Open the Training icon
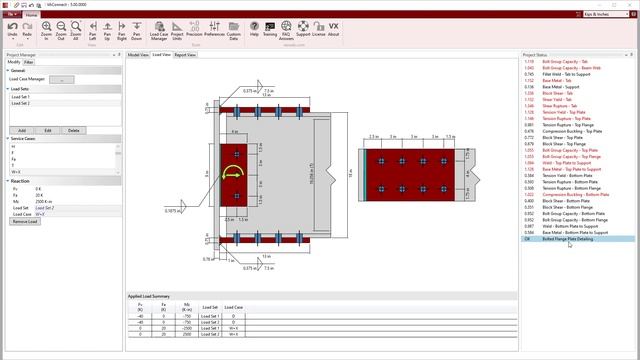Image resolution: width=640 pixels, height=360 pixels. [x=270, y=27]
